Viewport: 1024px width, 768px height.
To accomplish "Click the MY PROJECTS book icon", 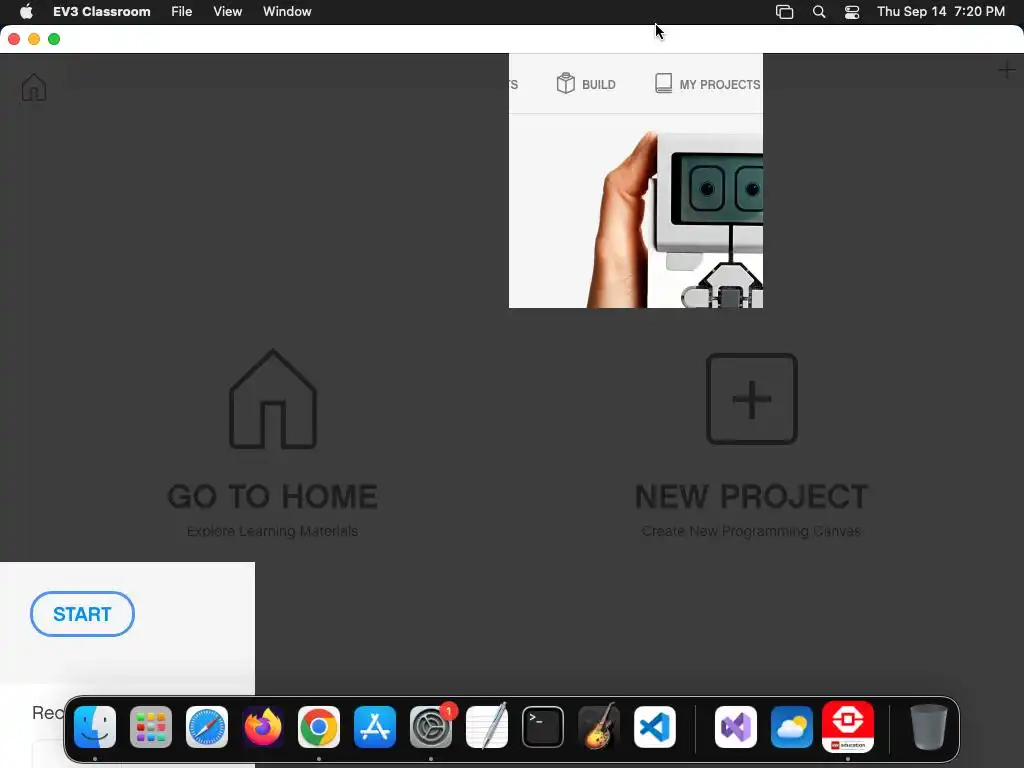I will point(664,84).
